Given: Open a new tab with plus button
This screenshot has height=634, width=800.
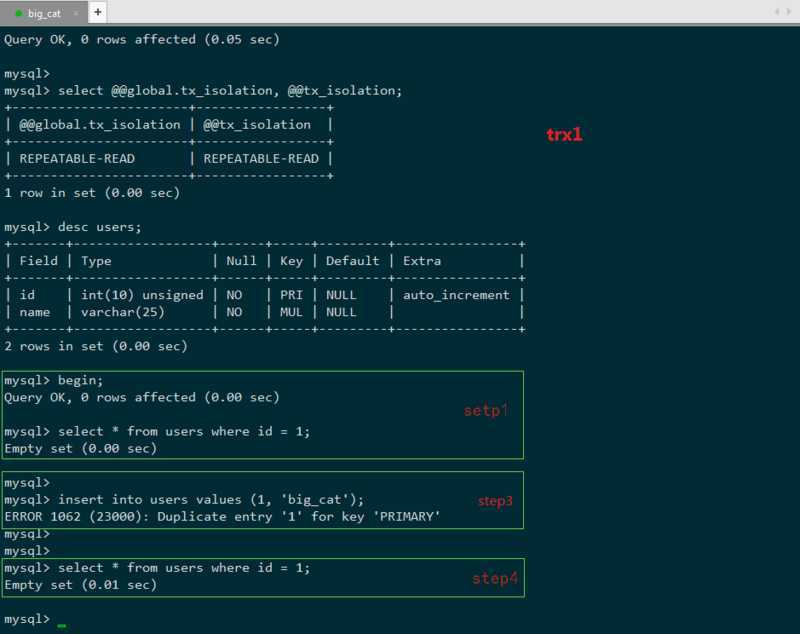Looking at the screenshot, I should 97,12.
